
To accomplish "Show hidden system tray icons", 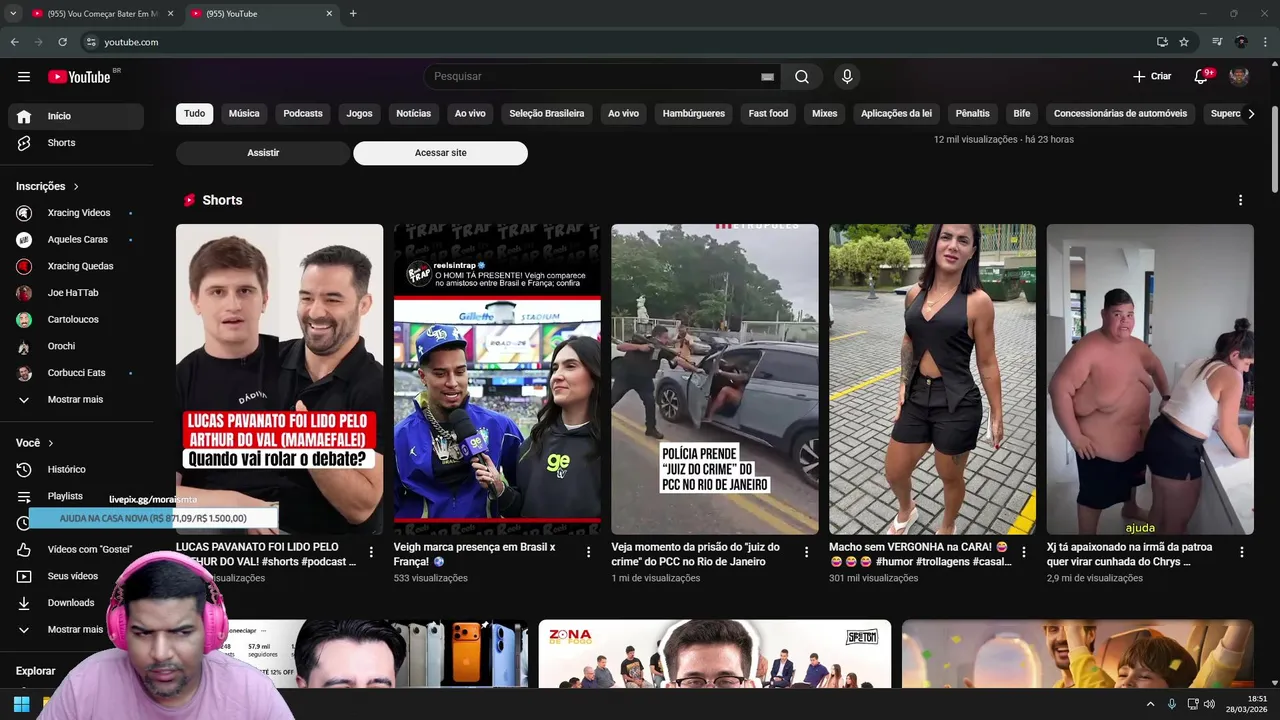I will 1150,704.
